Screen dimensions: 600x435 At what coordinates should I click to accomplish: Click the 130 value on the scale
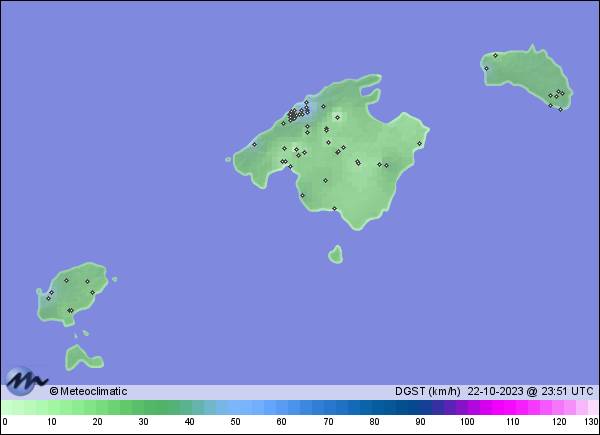coord(591,422)
